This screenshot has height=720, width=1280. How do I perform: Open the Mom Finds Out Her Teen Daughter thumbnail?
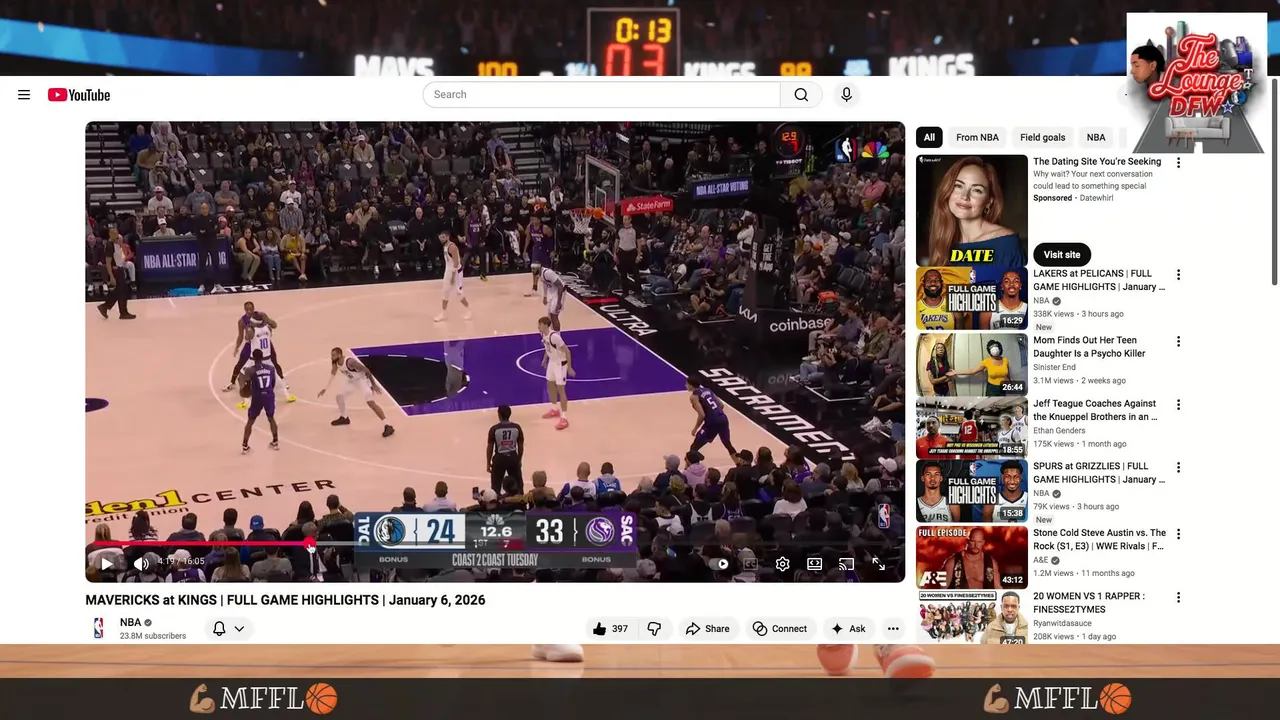pos(972,365)
